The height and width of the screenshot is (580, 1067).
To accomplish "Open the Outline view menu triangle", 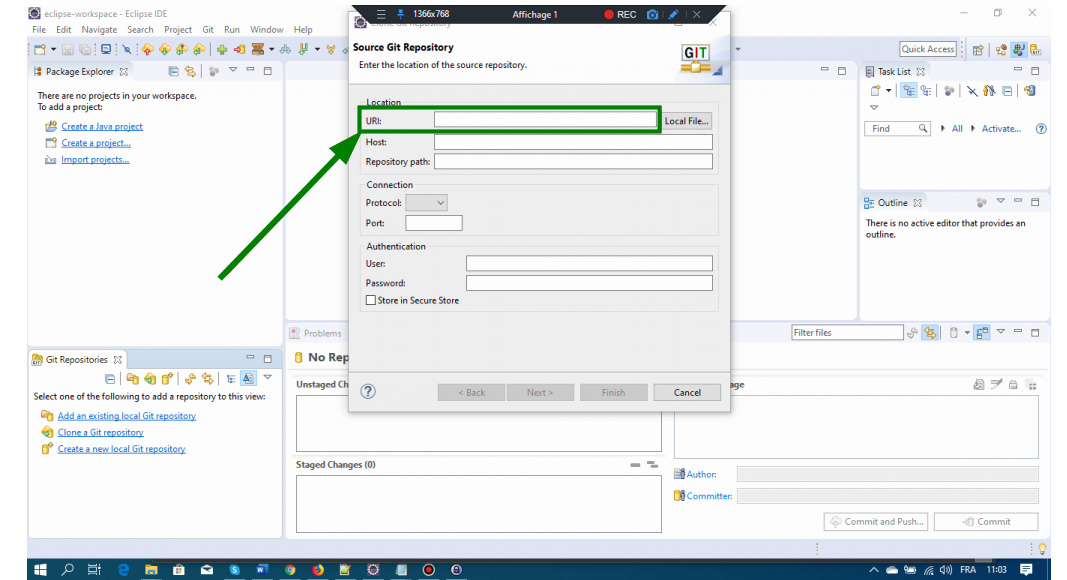I will [x=1000, y=201].
